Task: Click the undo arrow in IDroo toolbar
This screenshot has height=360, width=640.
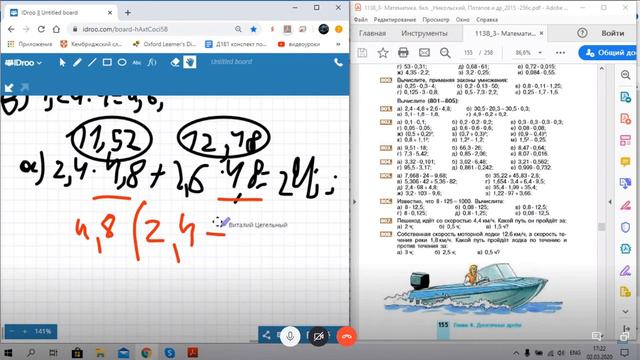Action: coord(9,87)
